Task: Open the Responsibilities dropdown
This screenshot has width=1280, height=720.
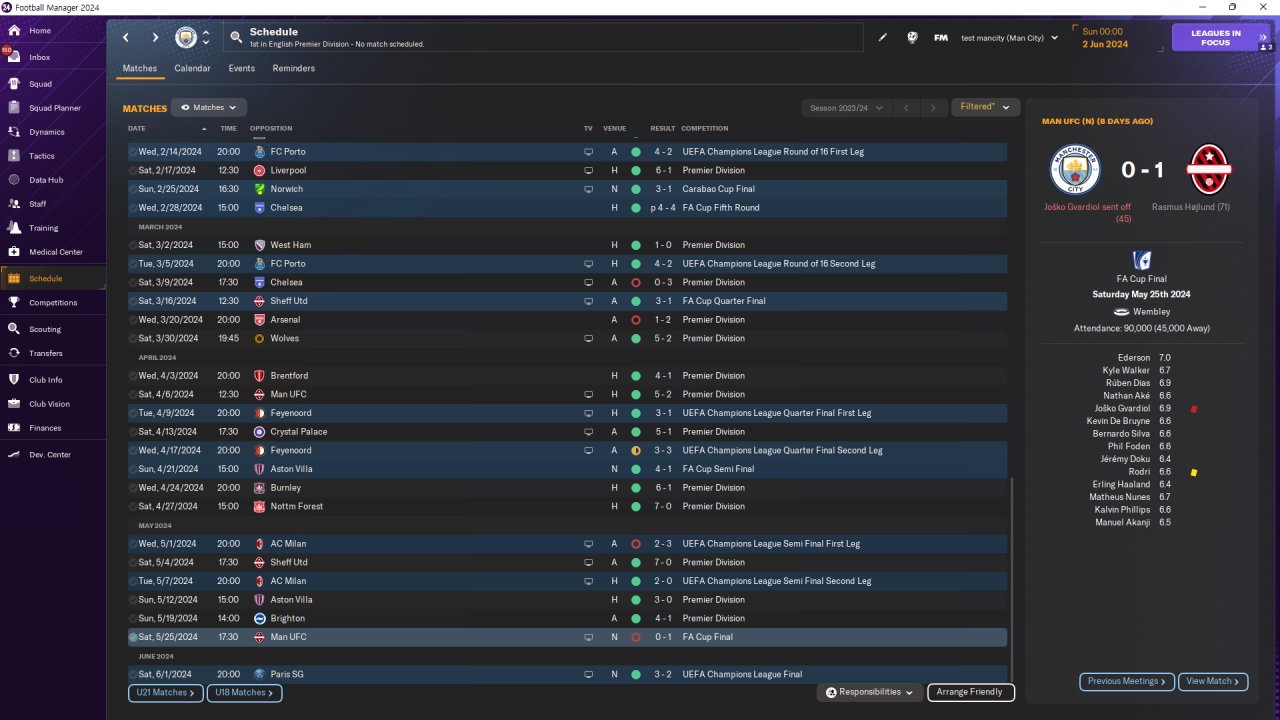Action: pyautogui.click(x=869, y=692)
